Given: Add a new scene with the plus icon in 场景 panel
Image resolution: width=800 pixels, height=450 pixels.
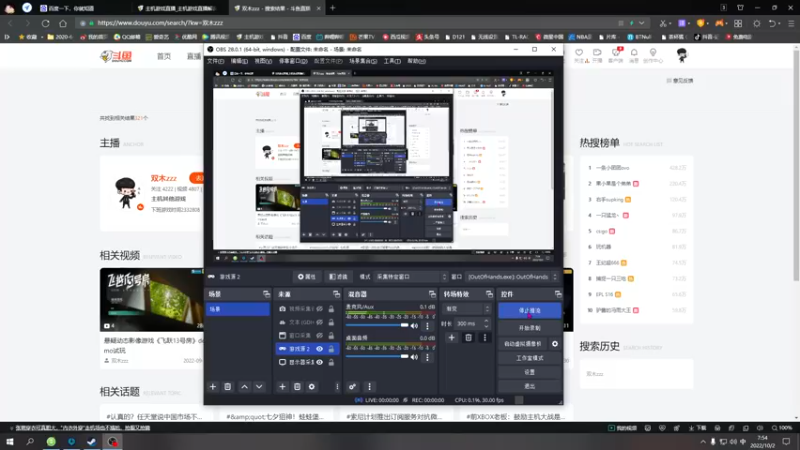Looking at the screenshot, I should click(213, 387).
